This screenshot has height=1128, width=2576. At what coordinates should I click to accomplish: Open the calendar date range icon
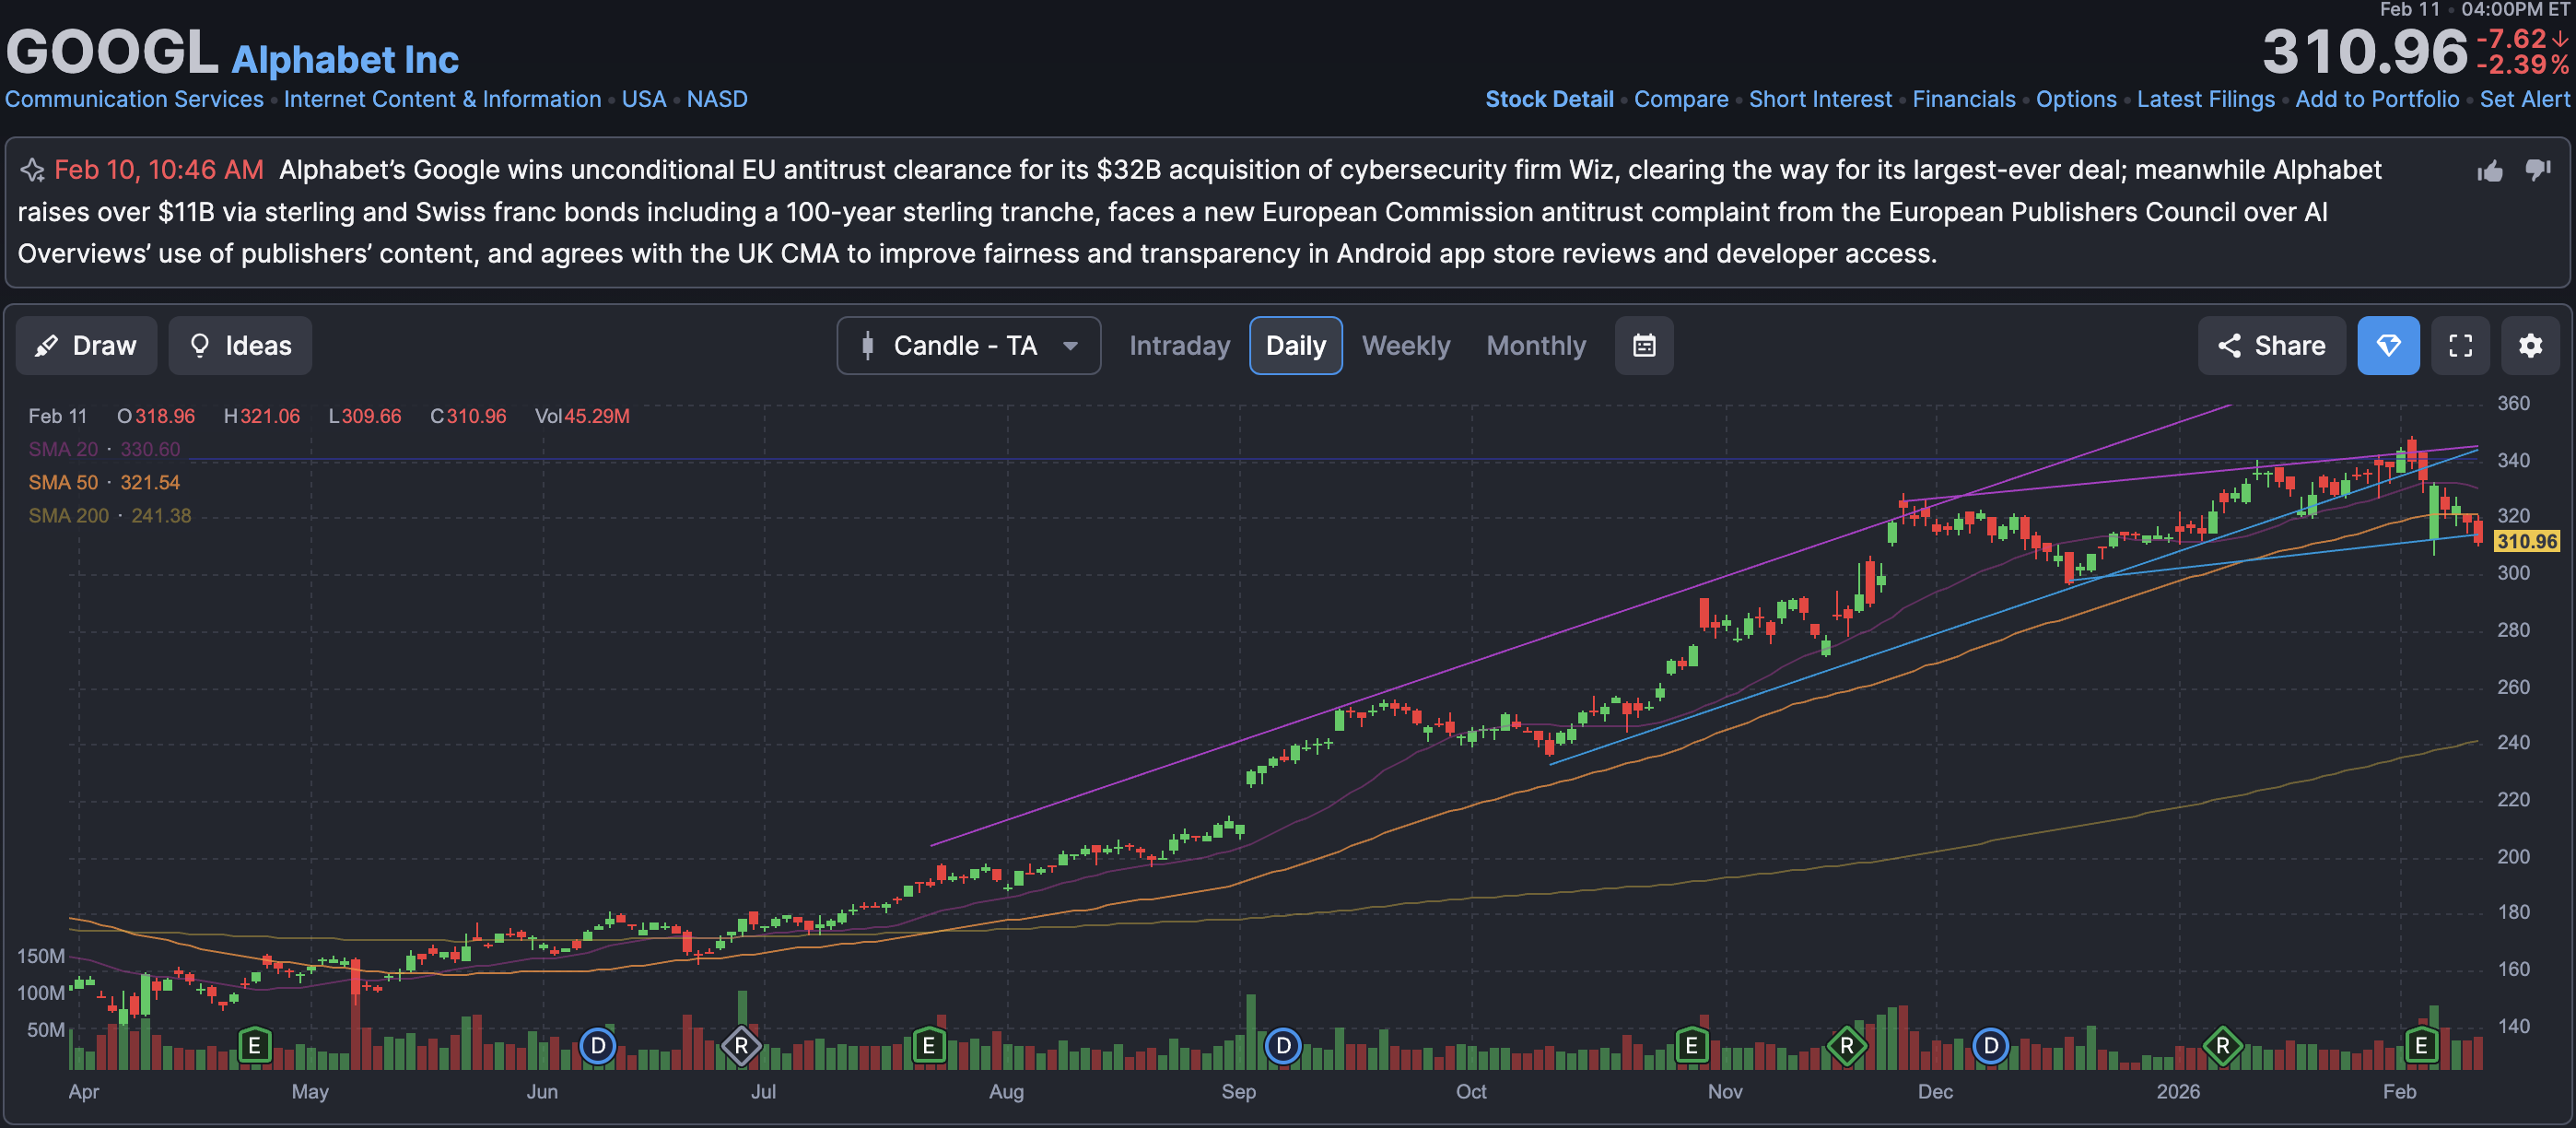pyautogui.click(x=1643, y=346)
